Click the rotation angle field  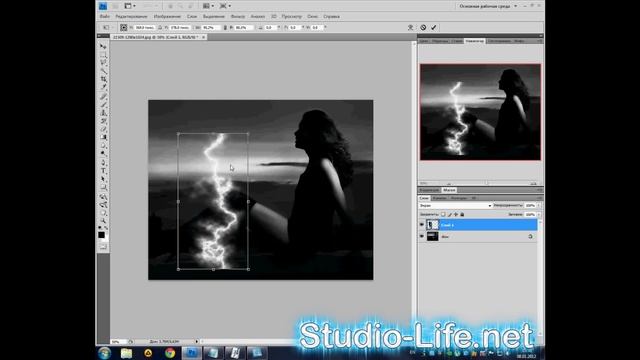click(x=270, y=27)
